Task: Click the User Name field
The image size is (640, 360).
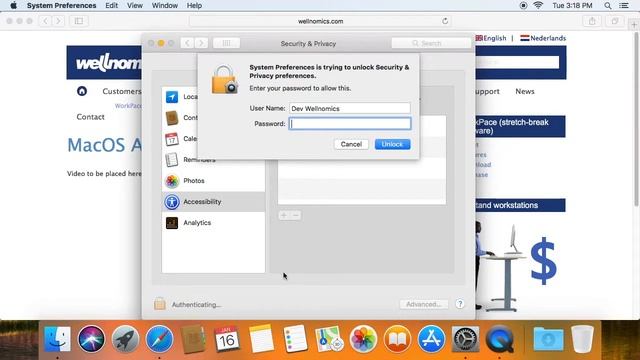Action: point(350,108)
